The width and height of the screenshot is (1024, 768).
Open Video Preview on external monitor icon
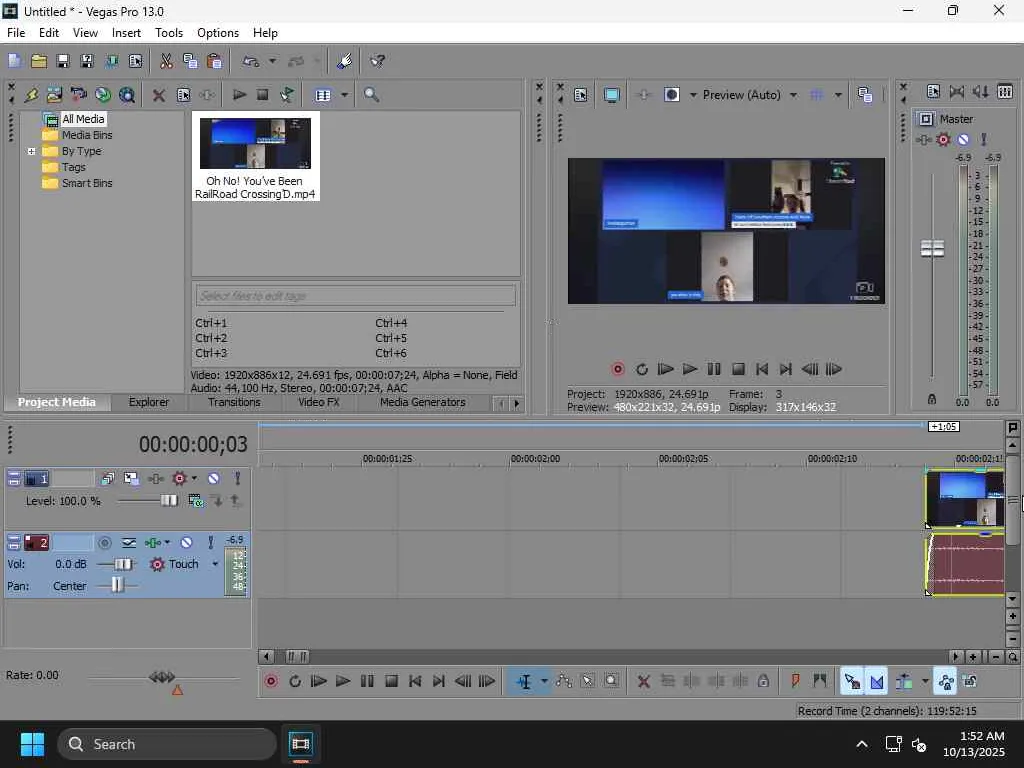click(611, 95)
